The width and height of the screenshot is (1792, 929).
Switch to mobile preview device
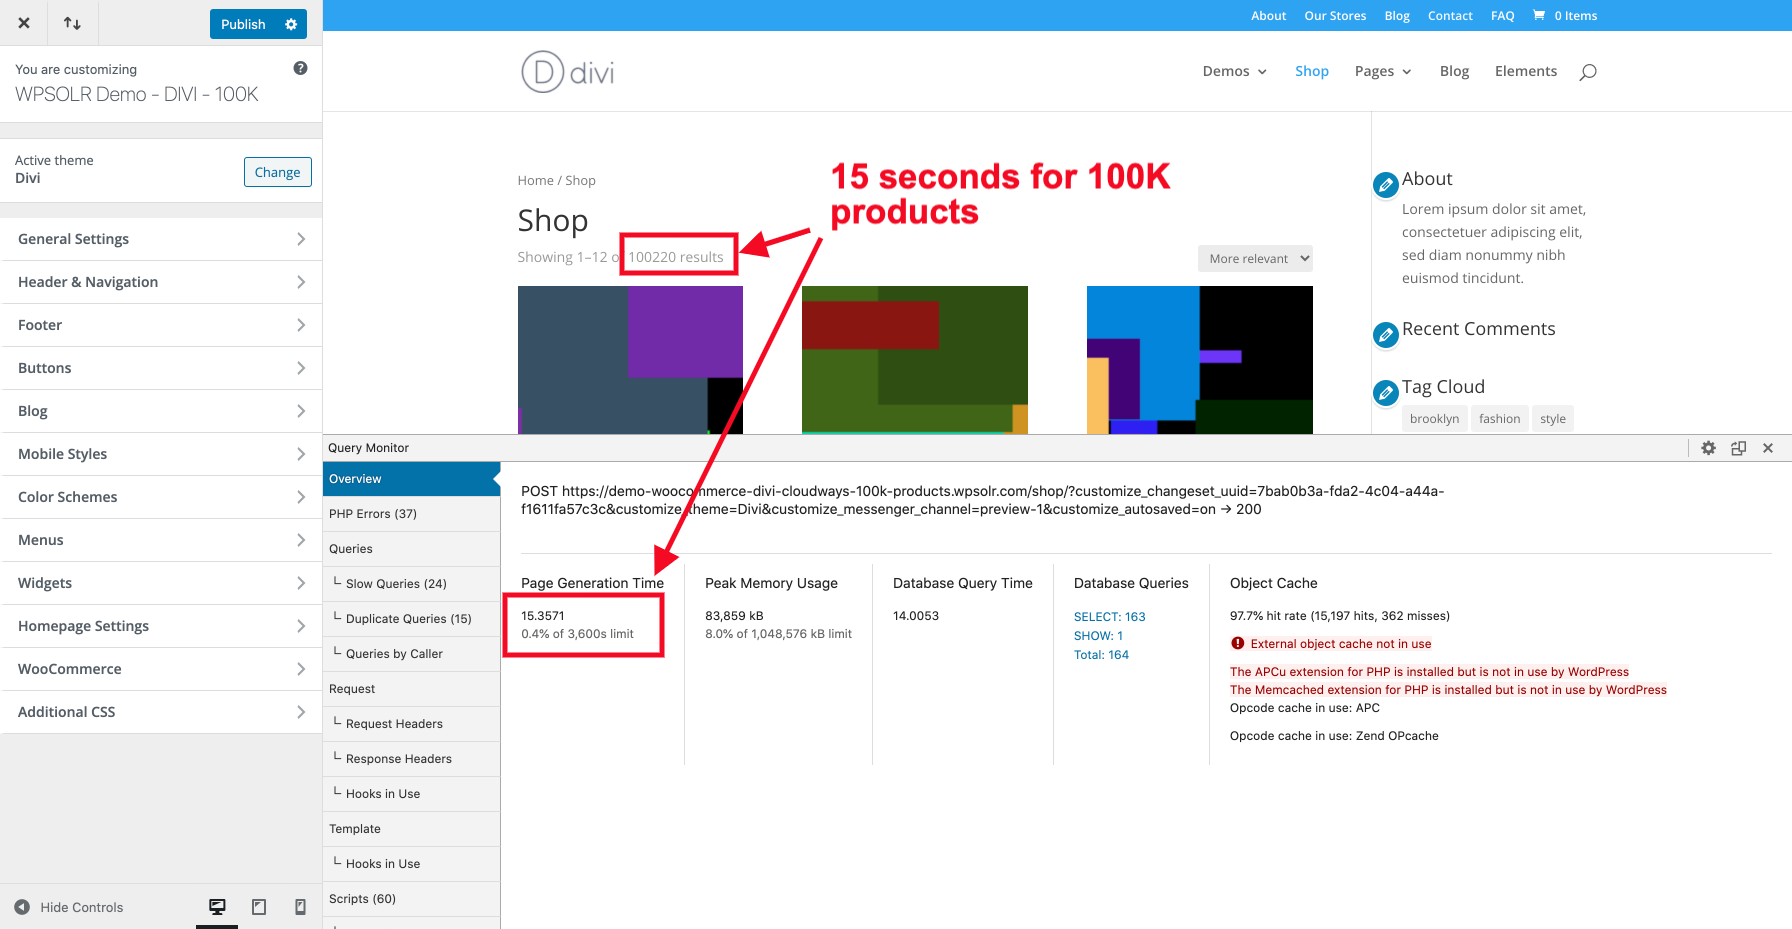[x=300, y=907]
